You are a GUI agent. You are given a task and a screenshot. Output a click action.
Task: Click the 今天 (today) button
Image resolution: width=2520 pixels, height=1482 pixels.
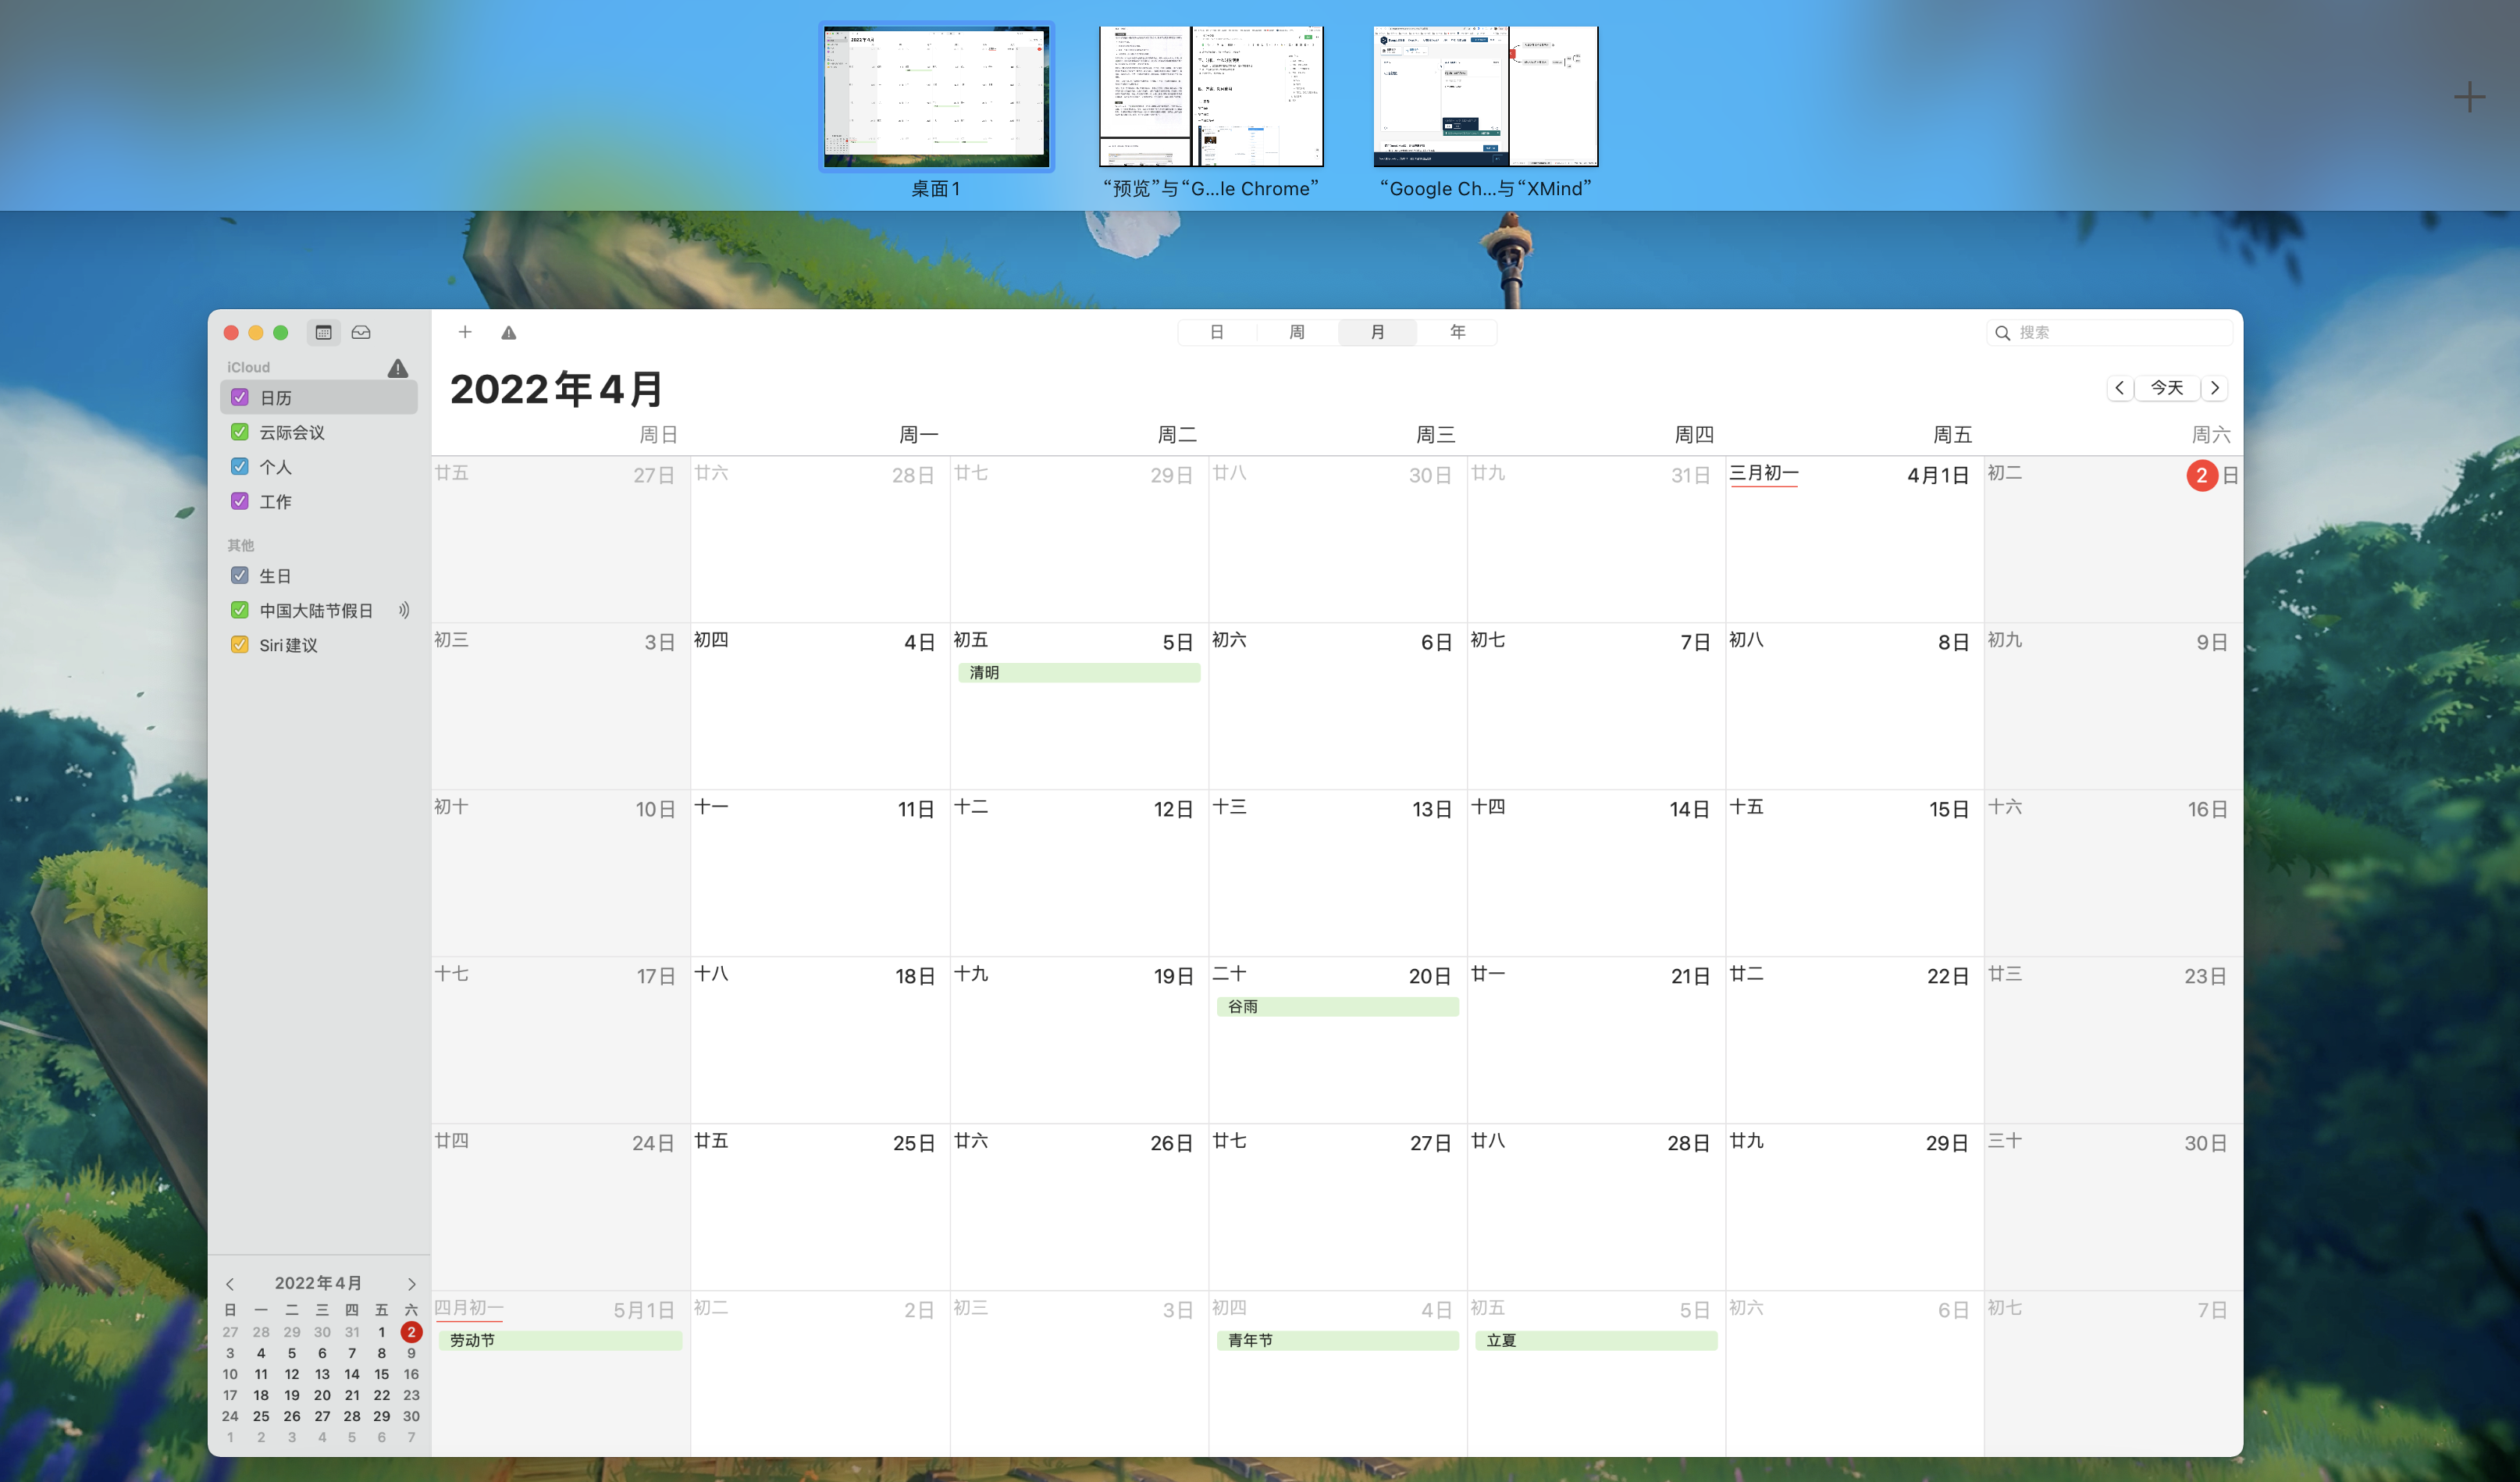pyautogui.click(x=2167, y=388)
